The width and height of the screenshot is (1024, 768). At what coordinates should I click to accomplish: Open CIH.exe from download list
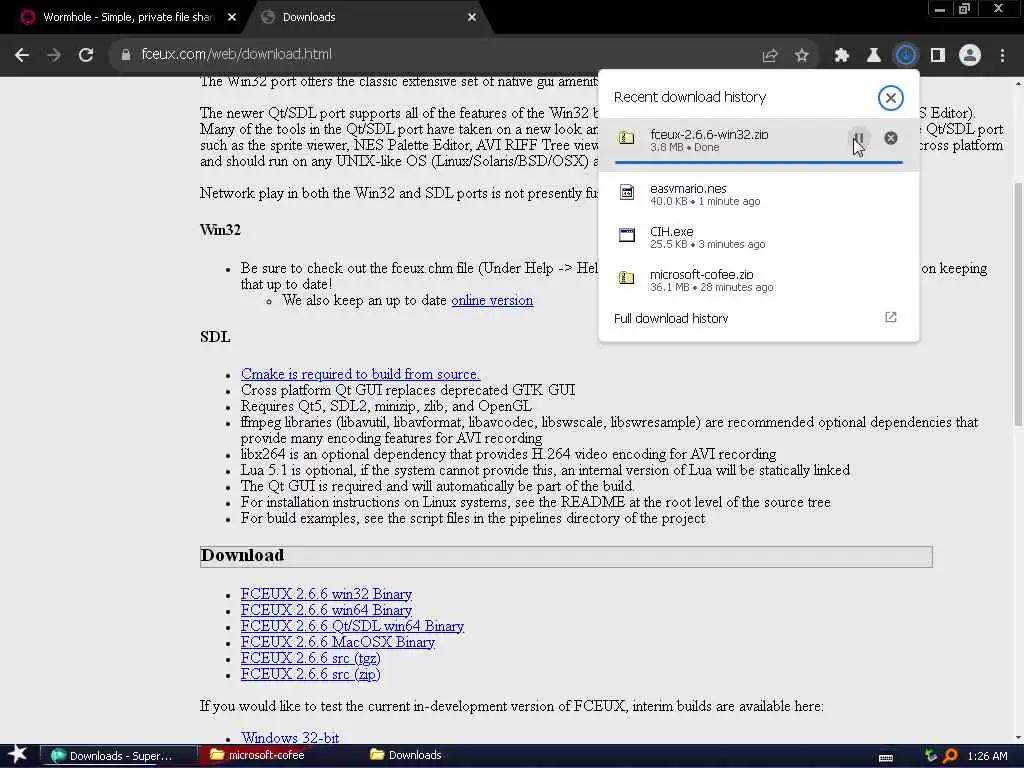[x=758, y=237]
